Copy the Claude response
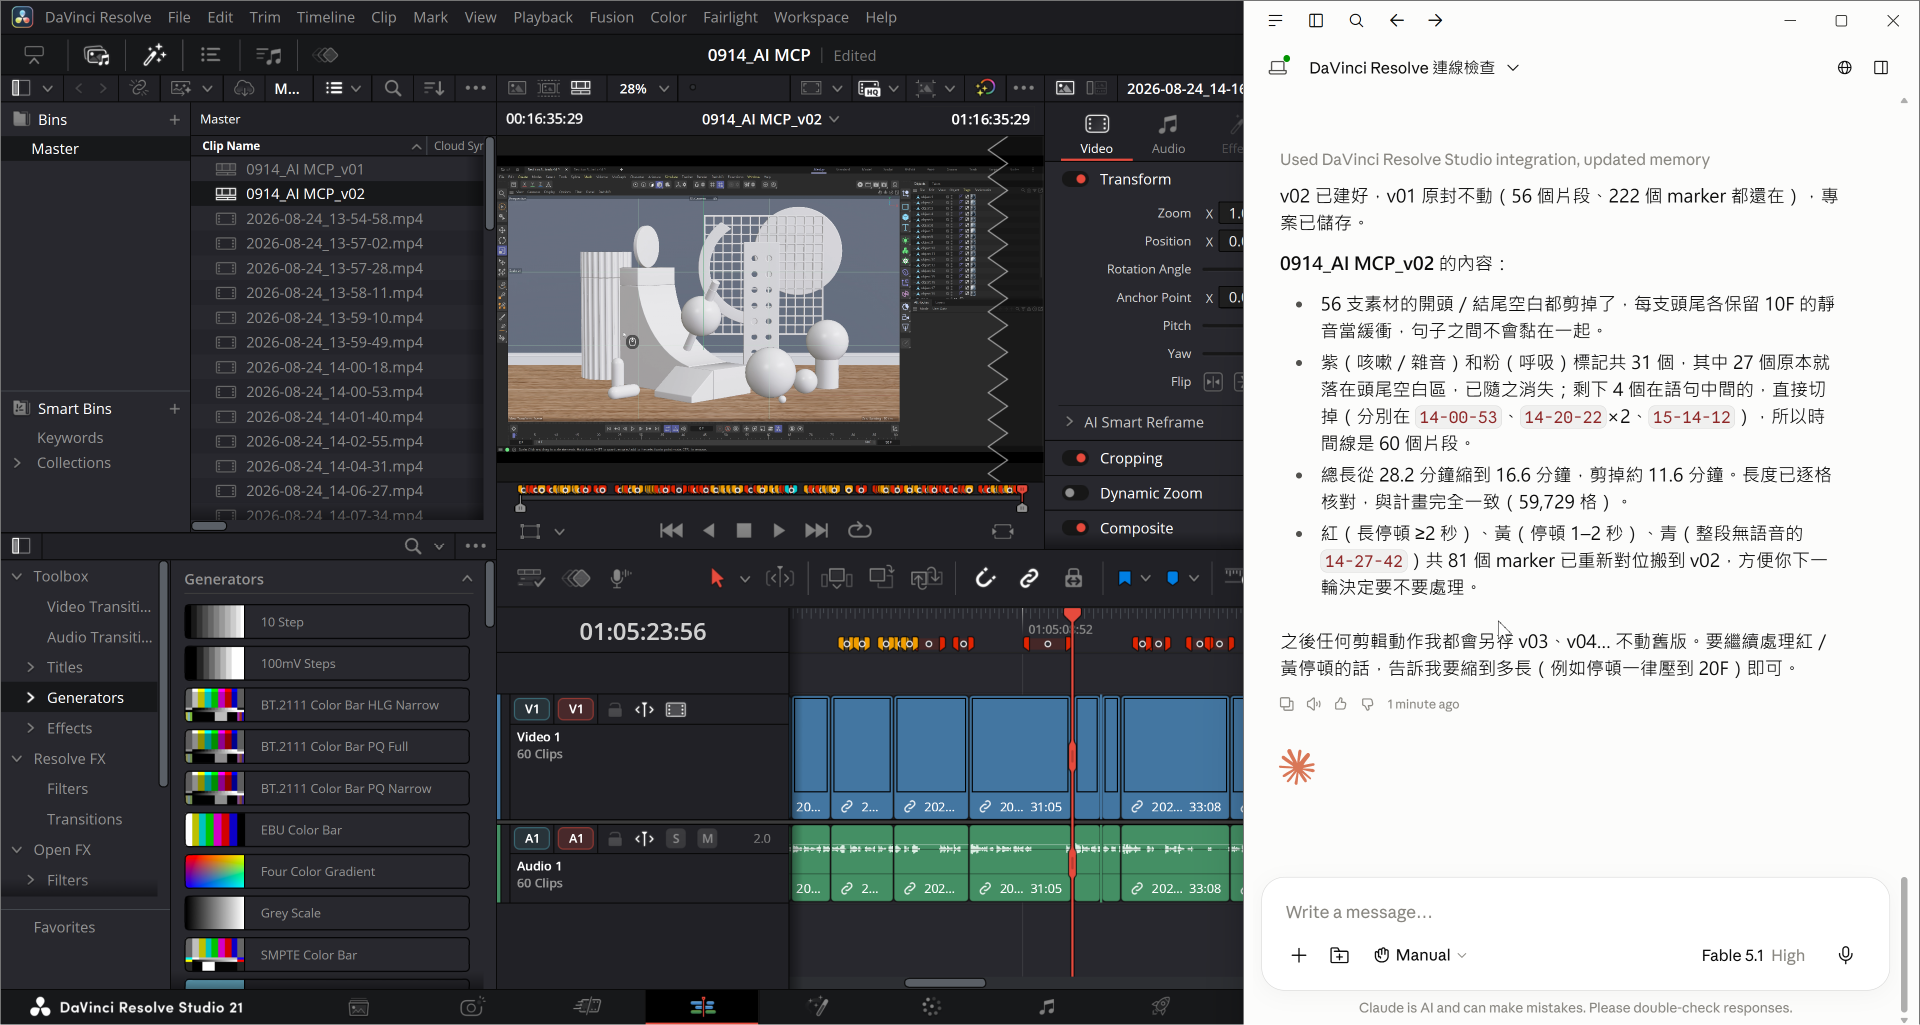 click(1287, 704)
